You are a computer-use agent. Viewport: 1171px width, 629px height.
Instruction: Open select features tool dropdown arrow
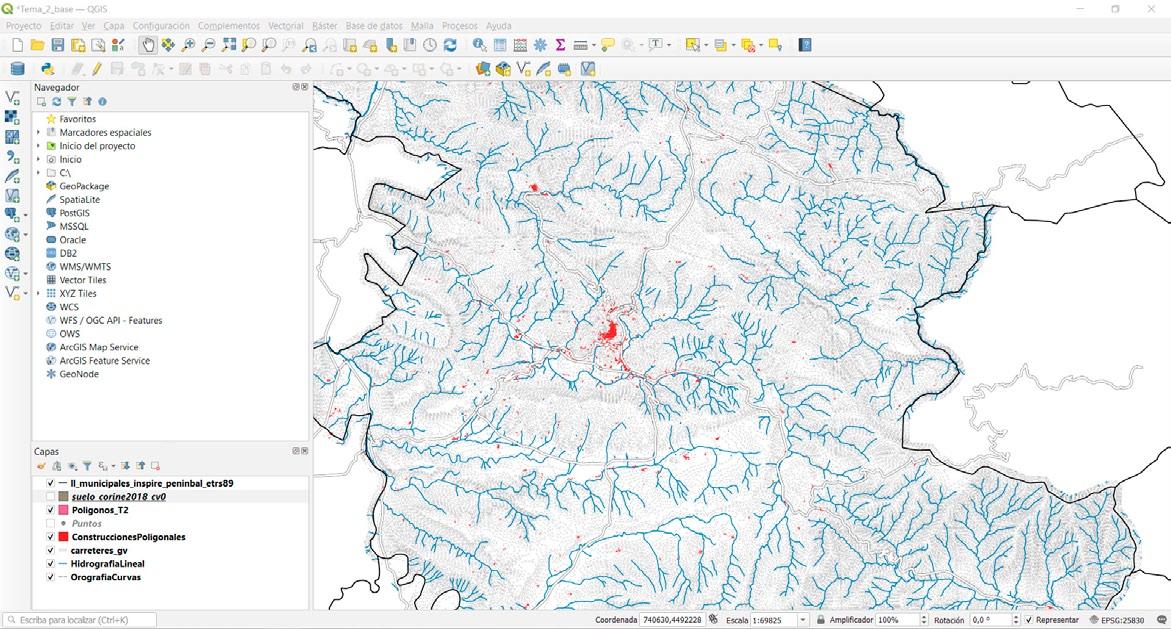(706, 45)
